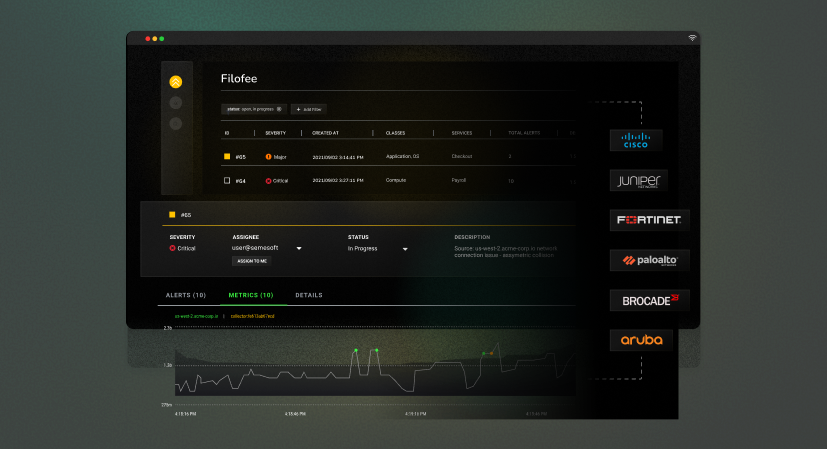Click the 'Payroll' service cell
This screenshot has height=449, width=827.
[x=459, y=180]
